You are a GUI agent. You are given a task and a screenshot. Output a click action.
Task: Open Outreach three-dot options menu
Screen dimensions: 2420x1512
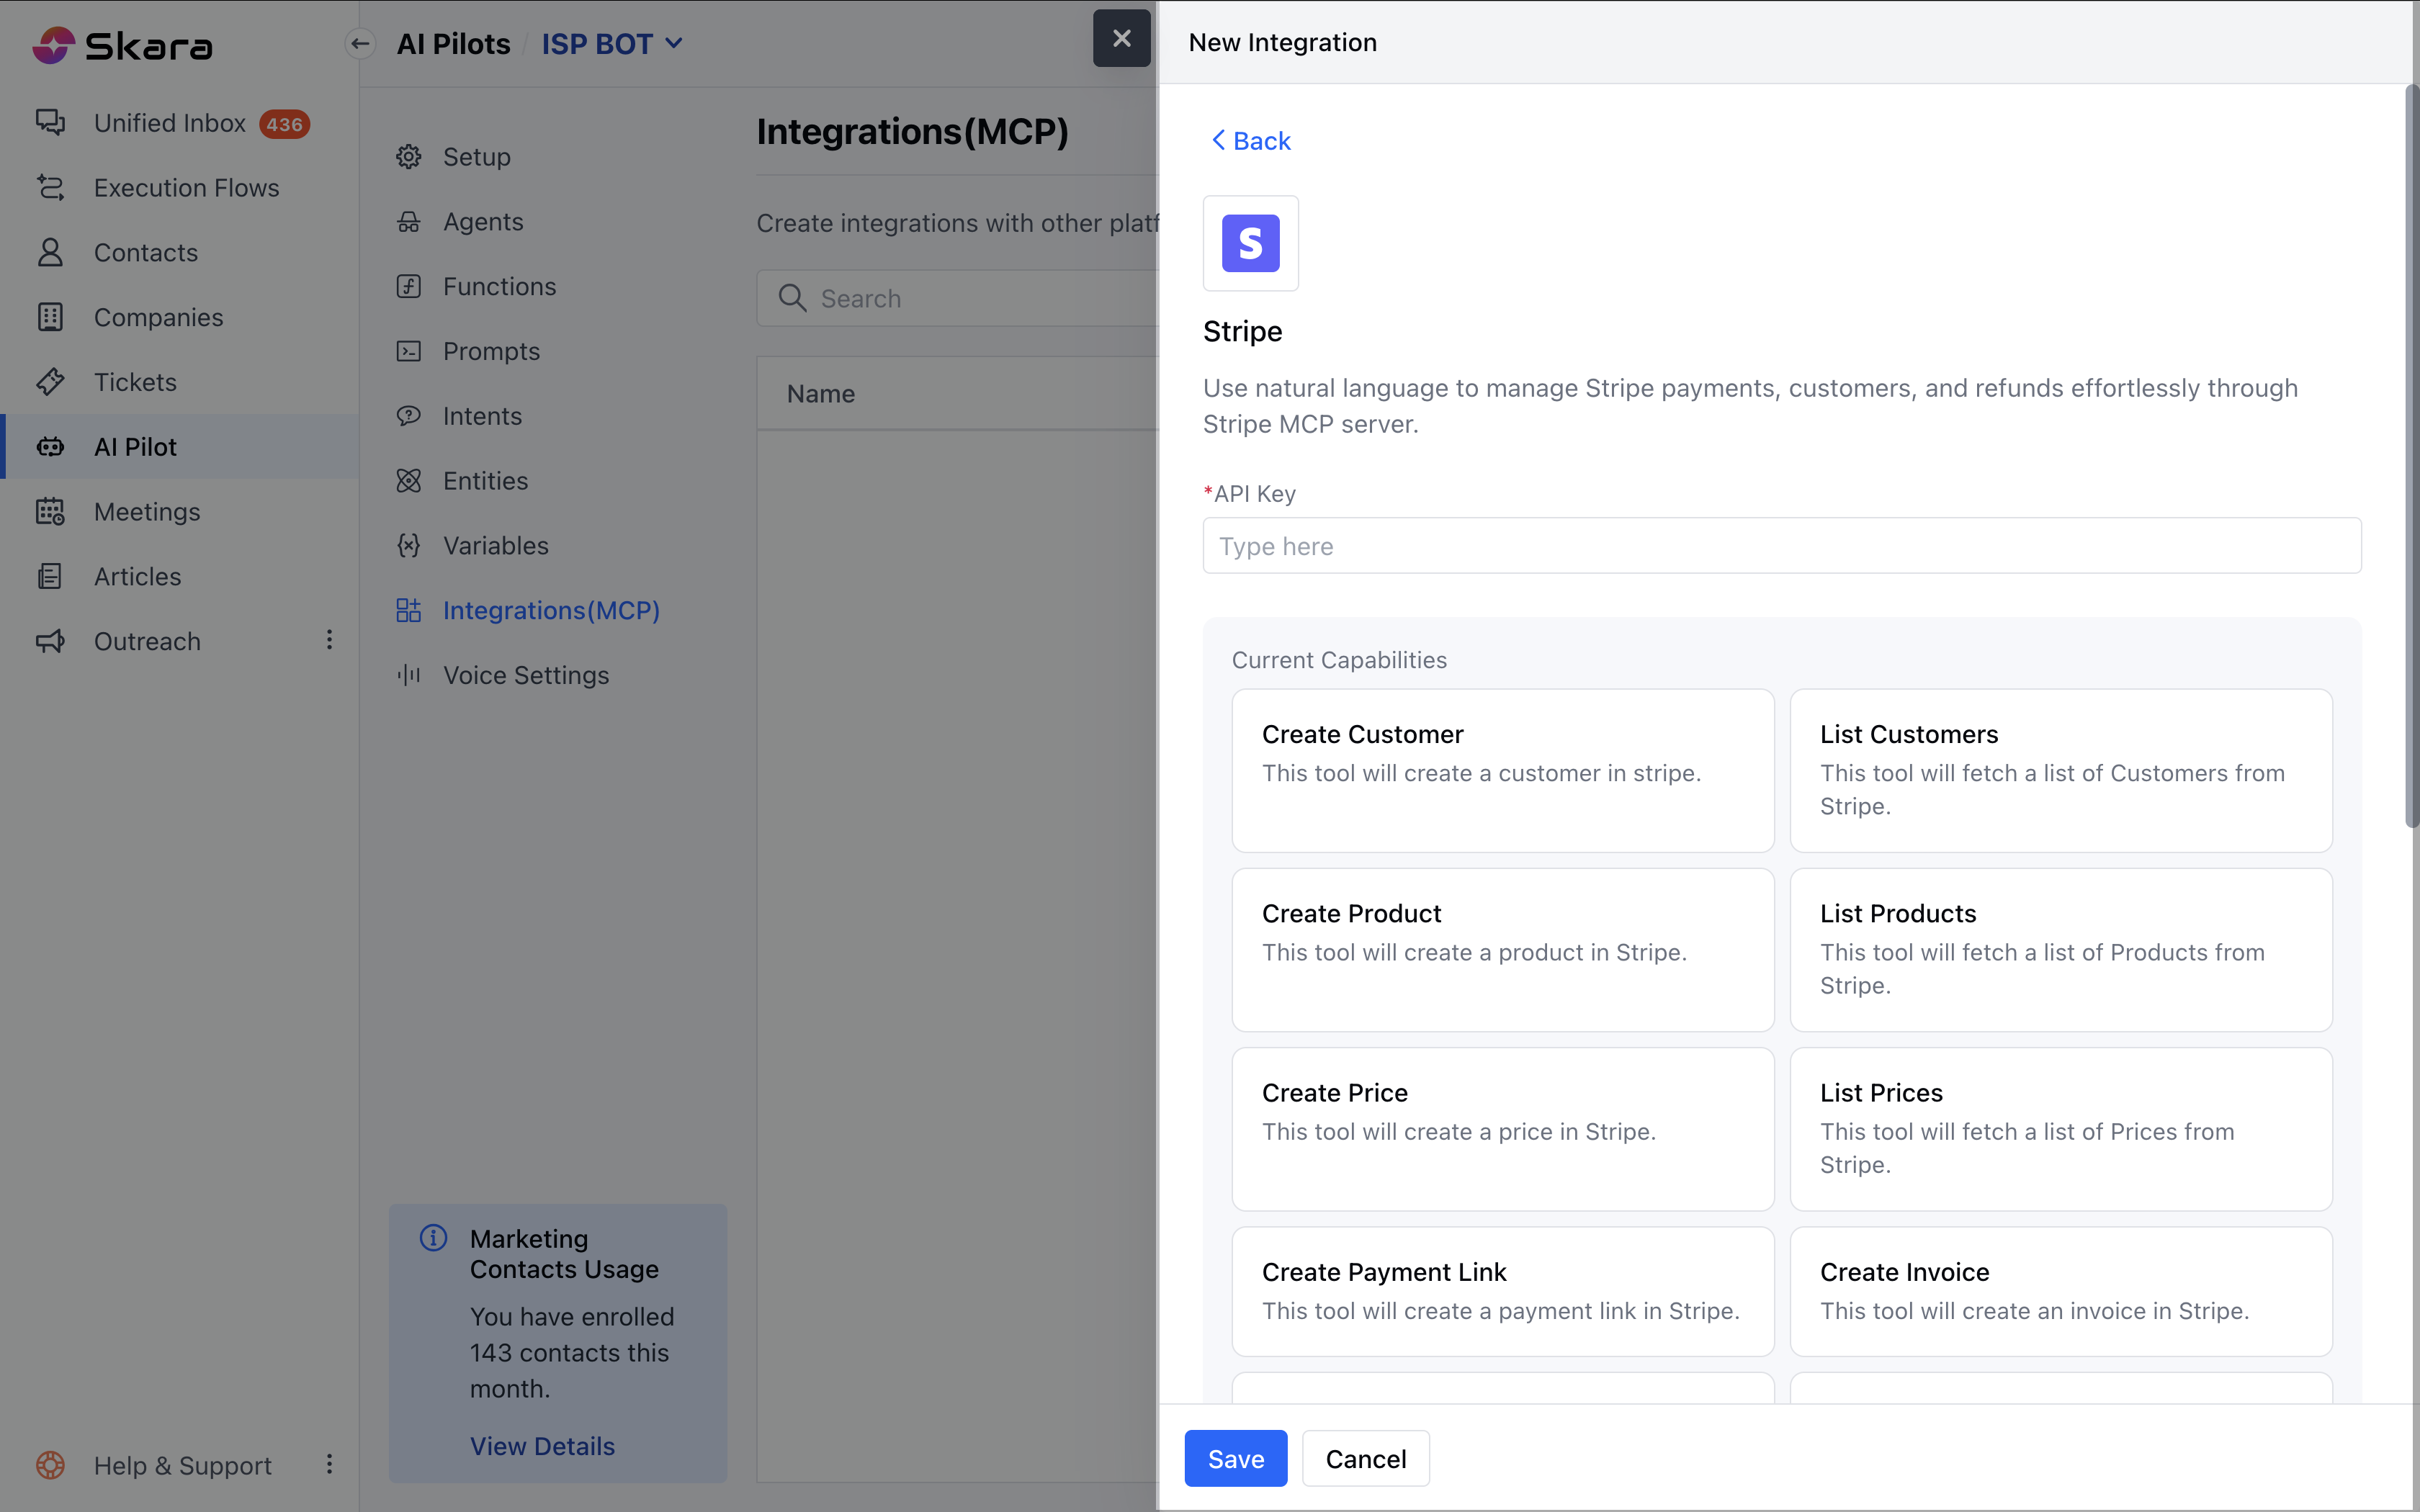pos(329,640)
